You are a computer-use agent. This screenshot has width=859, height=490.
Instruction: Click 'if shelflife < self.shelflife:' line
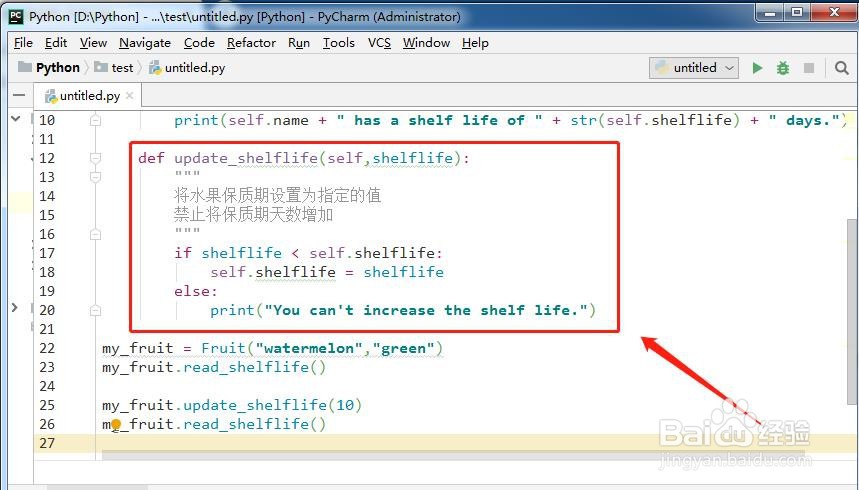pos(308,253)
